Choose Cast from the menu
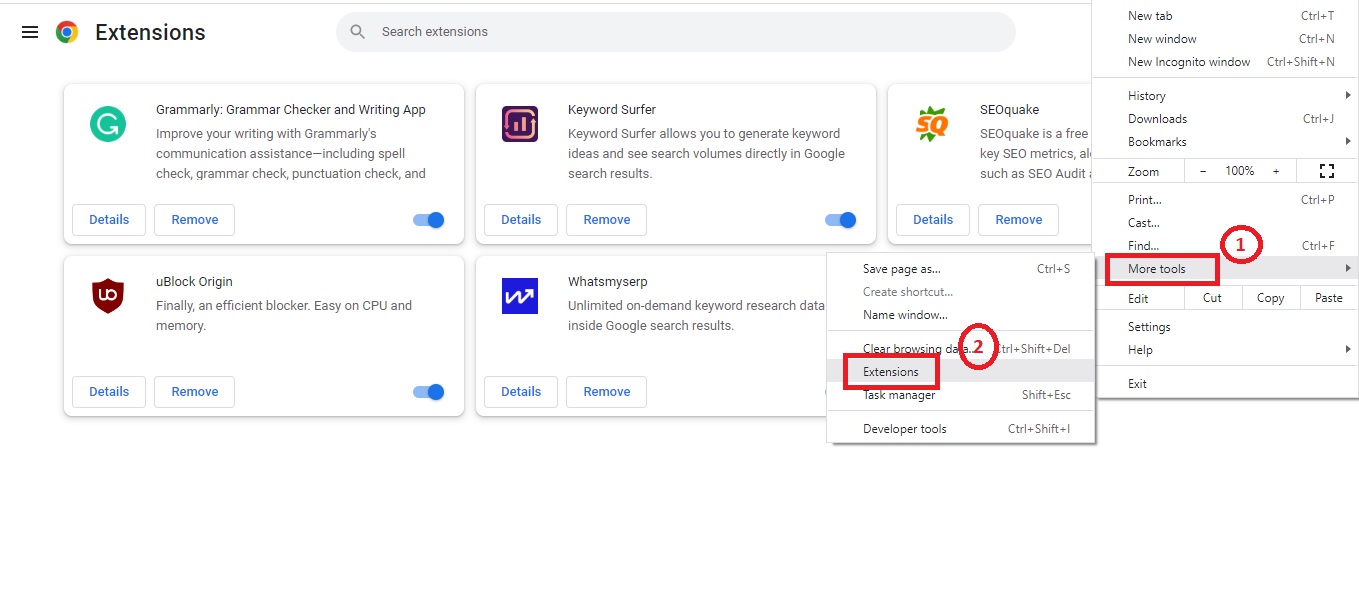 click(x=1228, y=223)
